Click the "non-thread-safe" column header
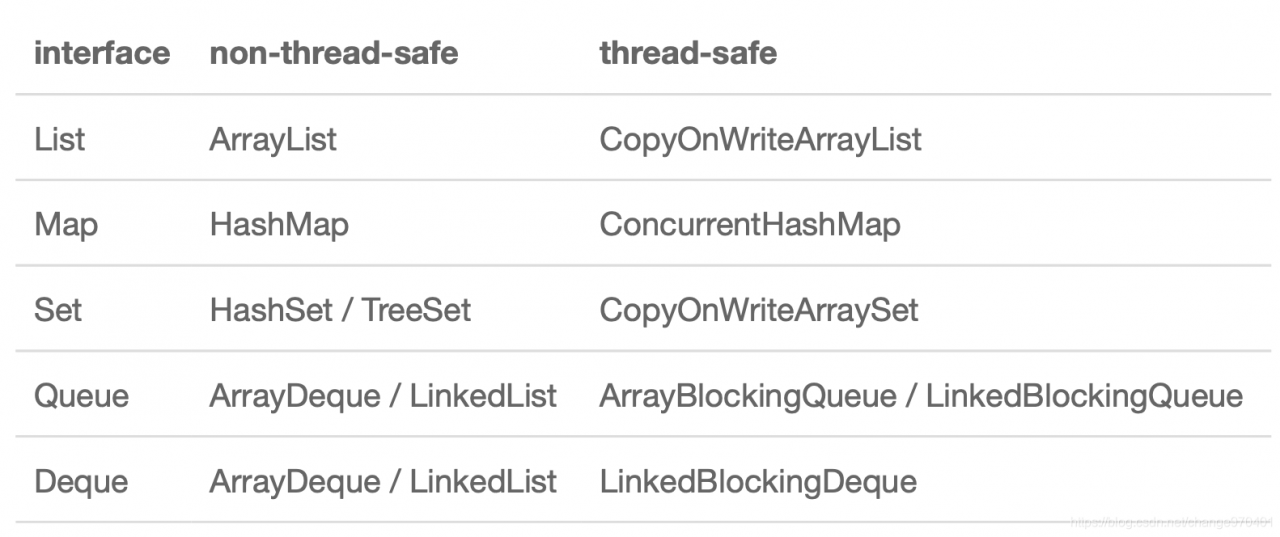 click(x=334, y=53)
